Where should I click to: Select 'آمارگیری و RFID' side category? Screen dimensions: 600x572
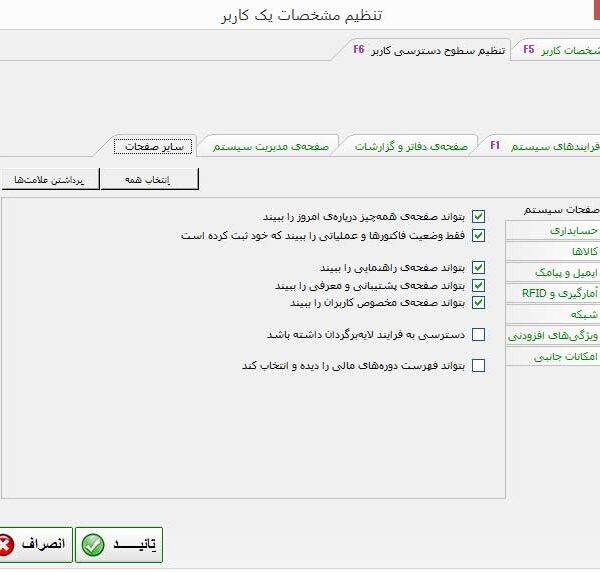[553, 293]
